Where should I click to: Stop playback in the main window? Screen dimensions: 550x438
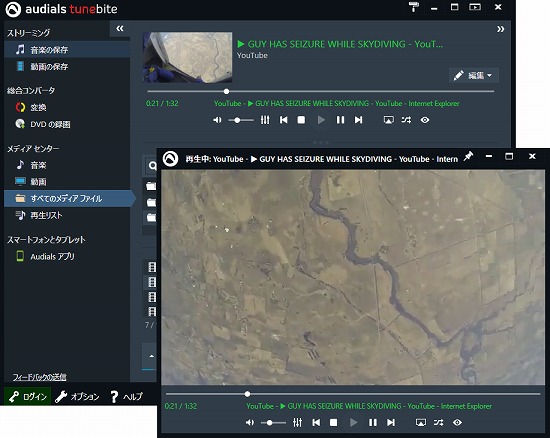pos(301,120)
